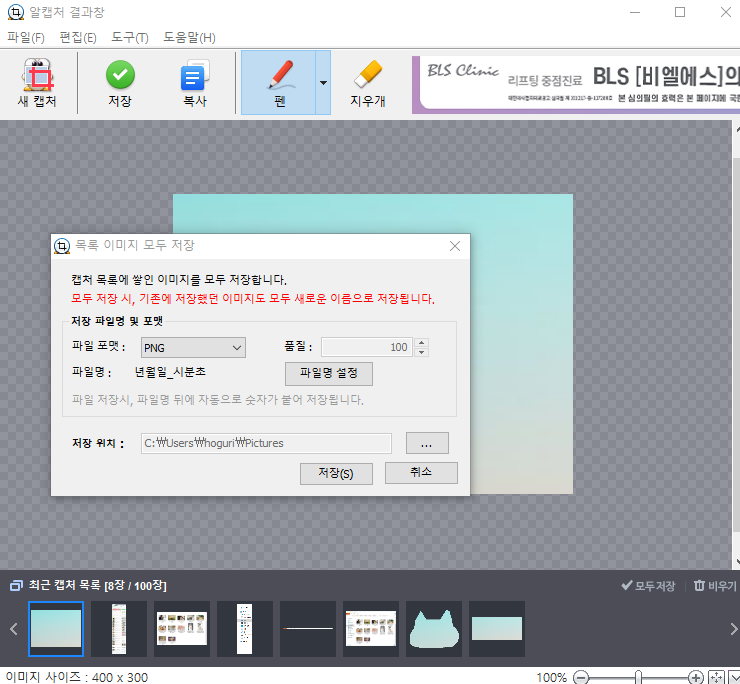Close the 목록 이미지 모두 저장 dialog
Image resolution: width=740 pixels, height=684 pixels.
455,246
